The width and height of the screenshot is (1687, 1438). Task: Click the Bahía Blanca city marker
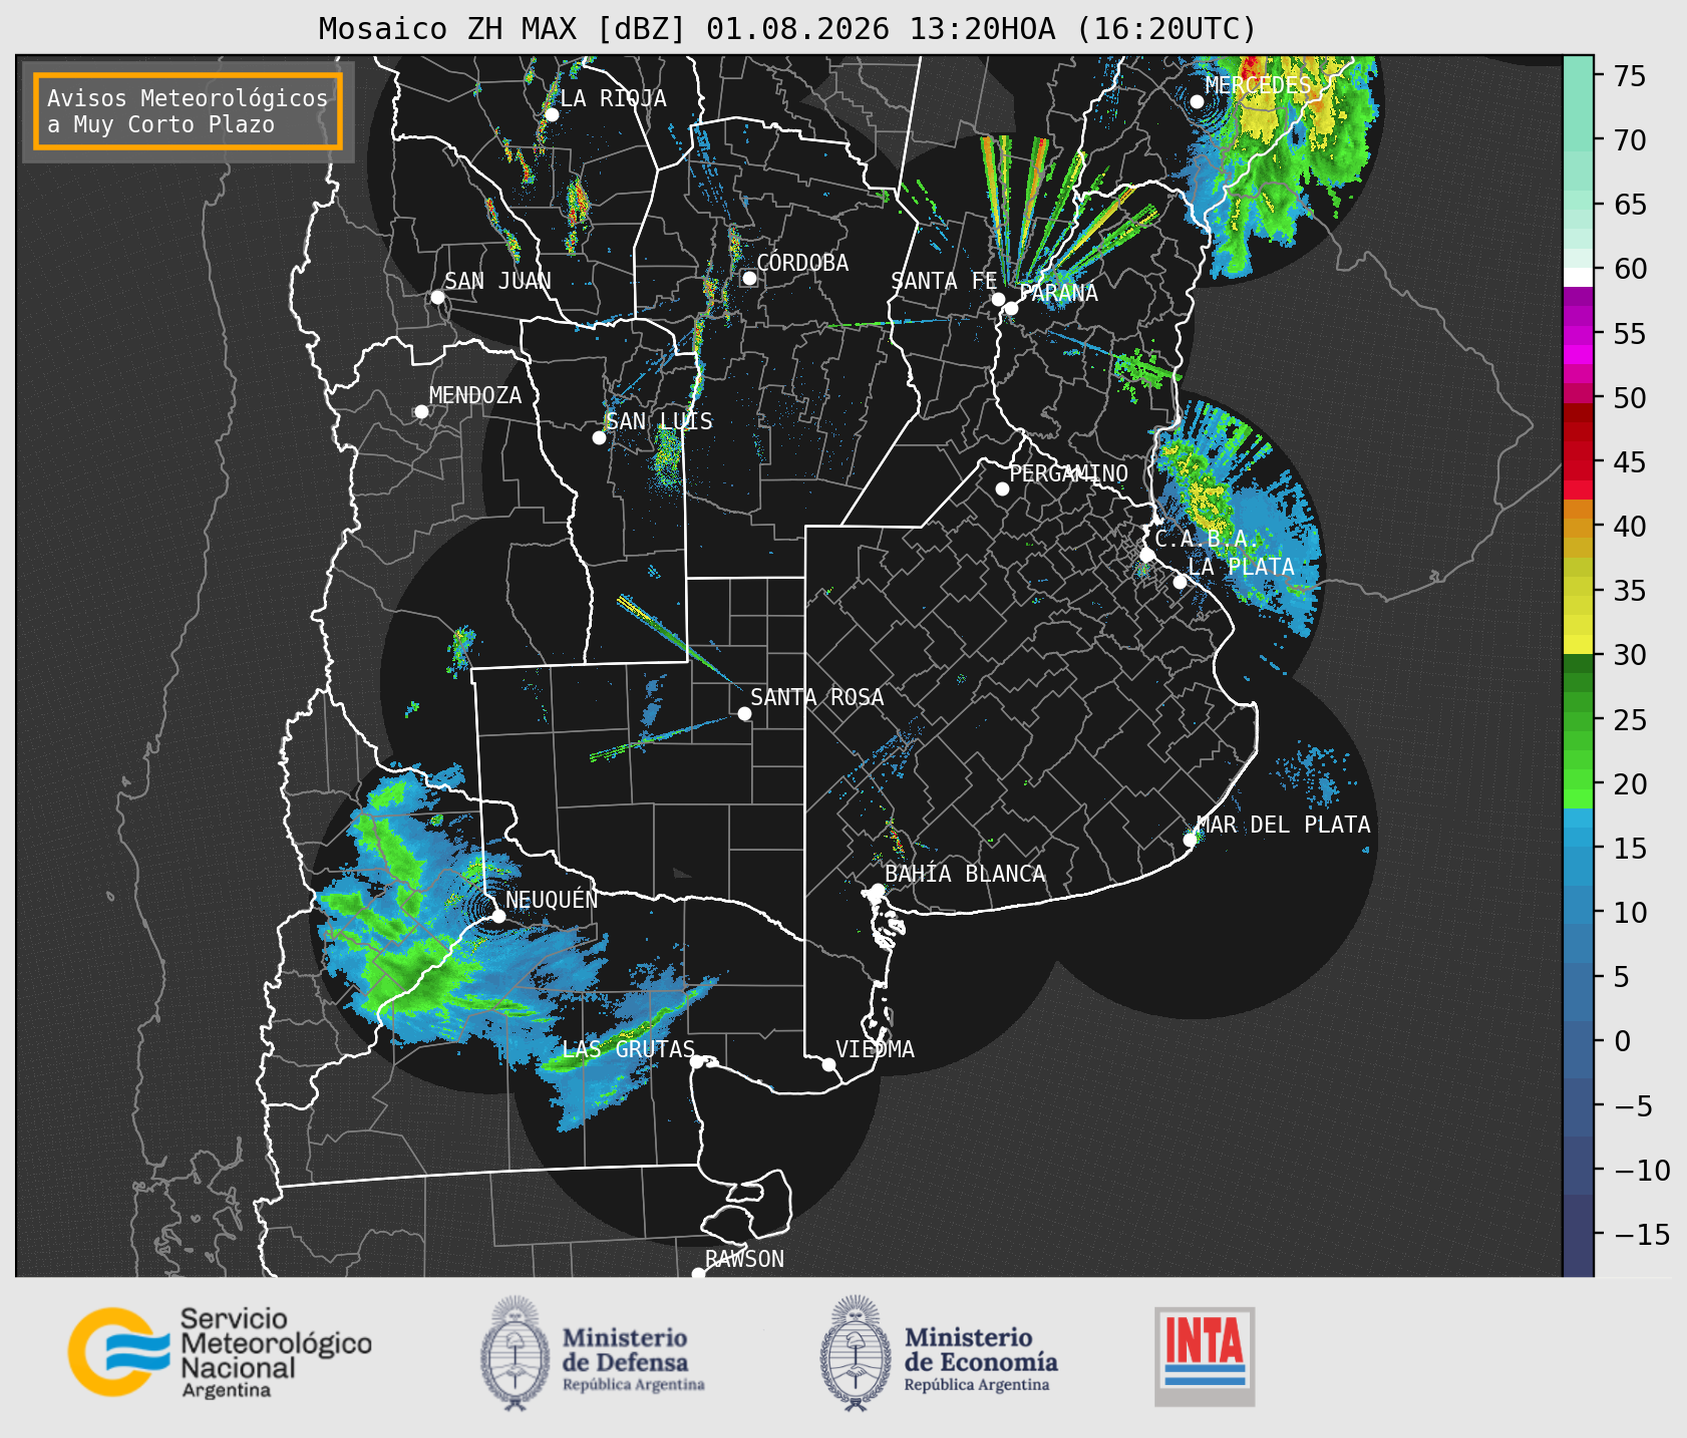[x=877, y=890]
